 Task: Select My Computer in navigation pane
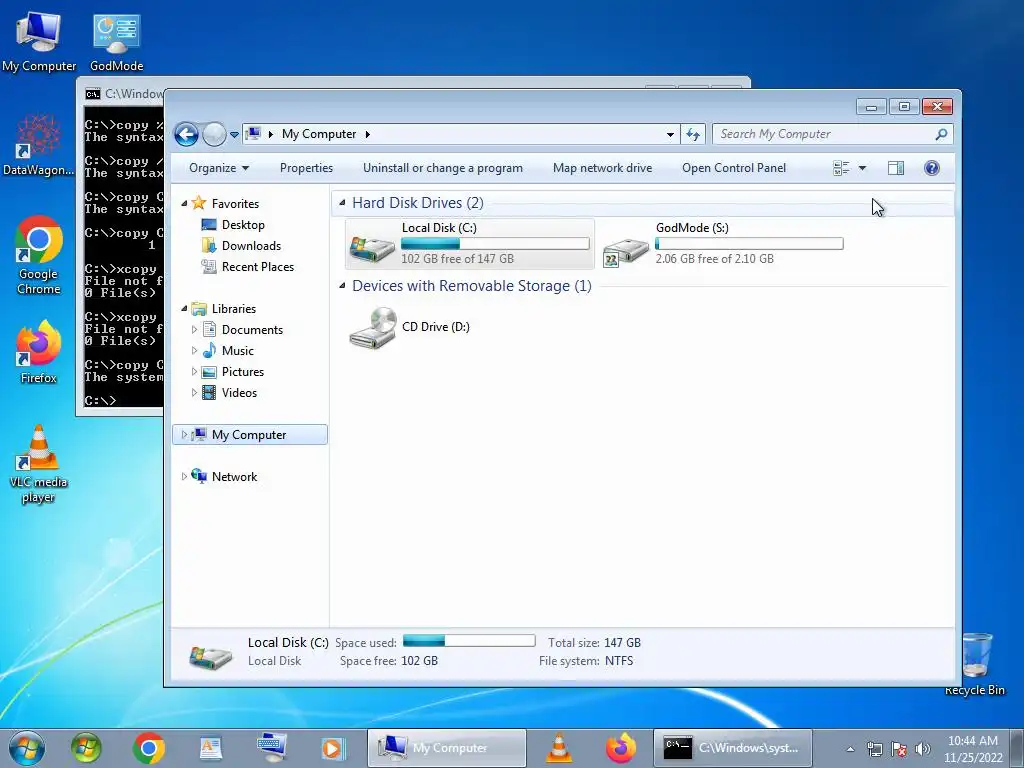click(249, 435)
